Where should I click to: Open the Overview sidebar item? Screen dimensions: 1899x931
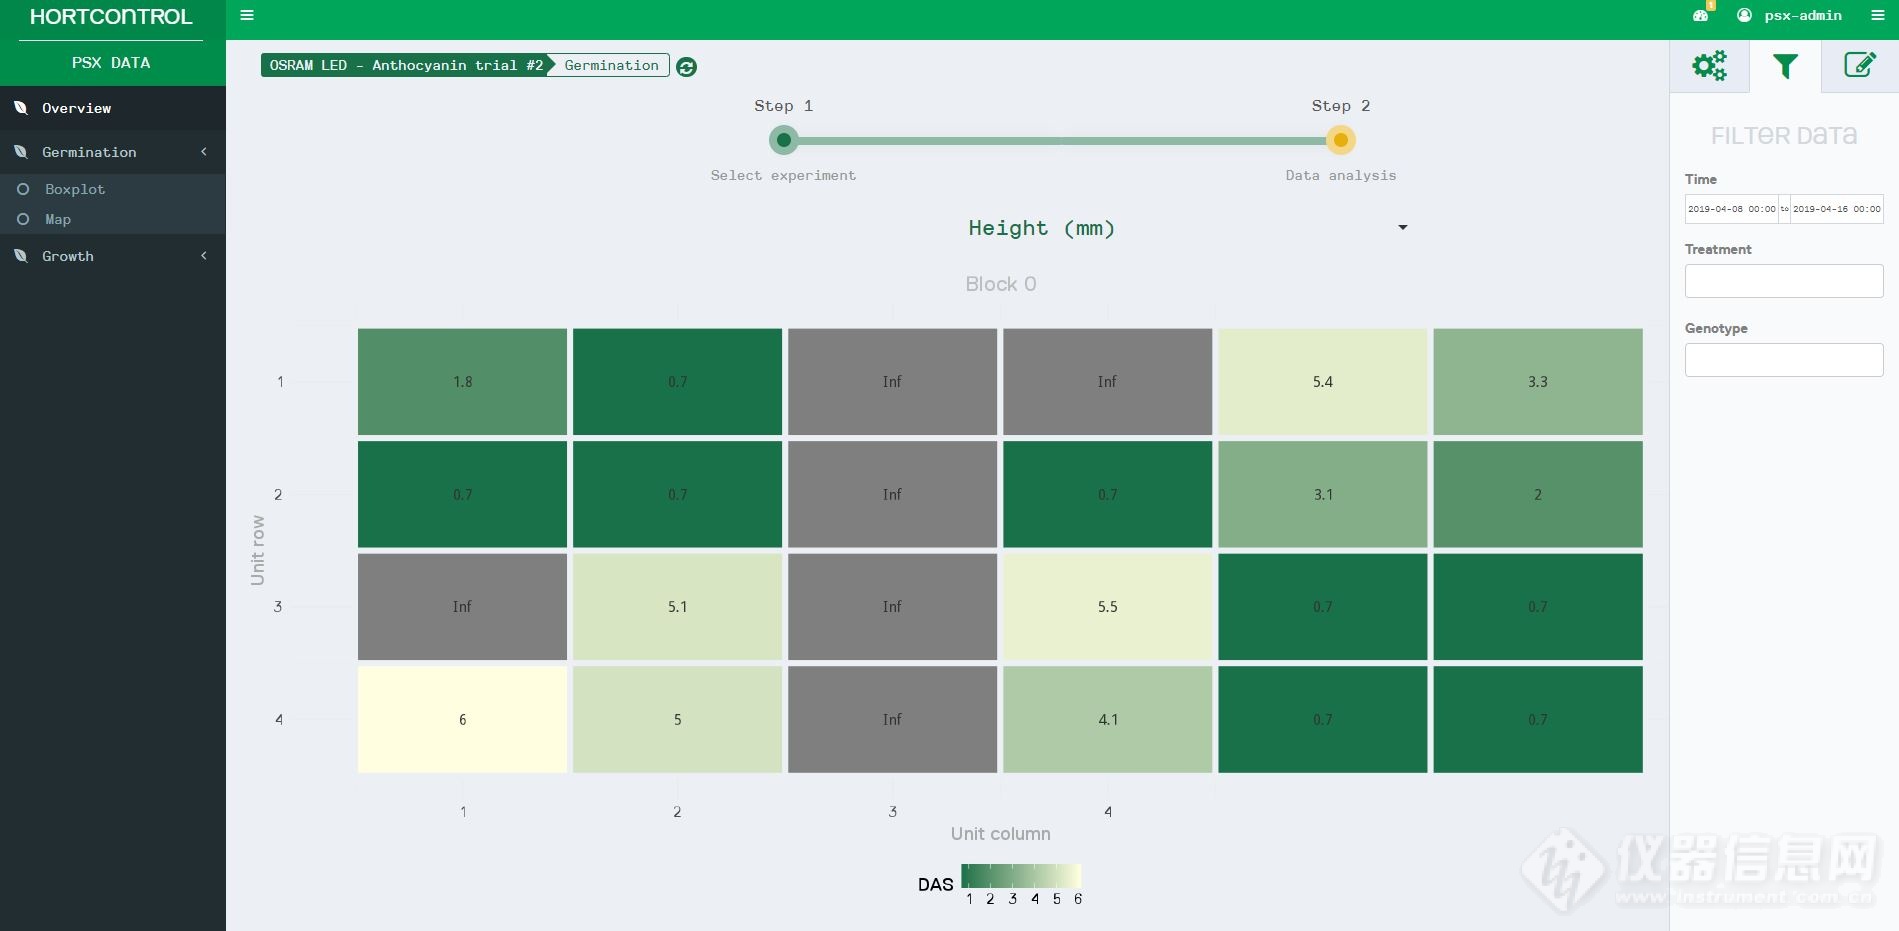pos(112,108)
